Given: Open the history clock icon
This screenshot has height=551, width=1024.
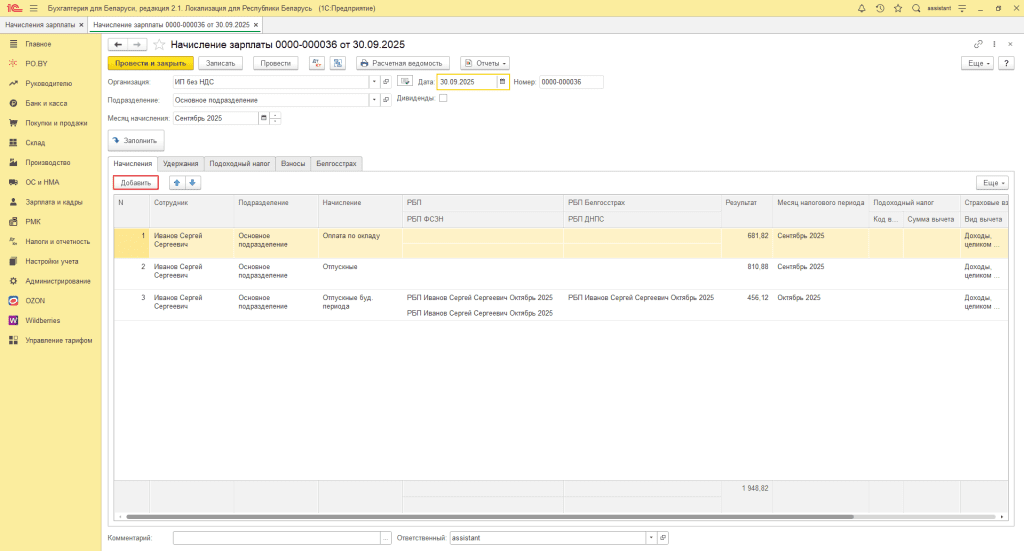Looking at the screenshot, I should (879, 8).
